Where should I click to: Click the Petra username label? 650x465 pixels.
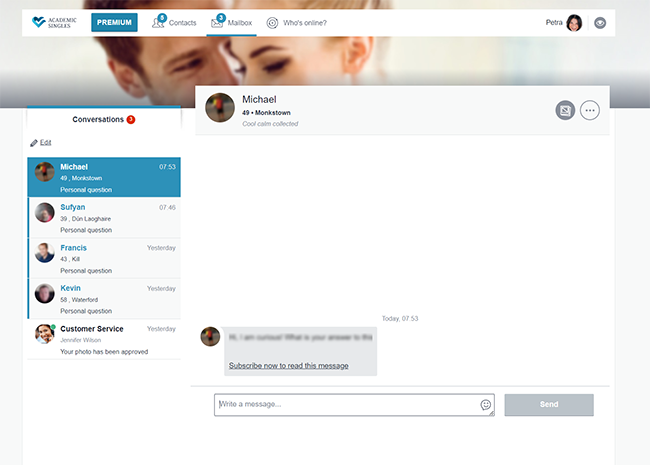pos(554,22)
